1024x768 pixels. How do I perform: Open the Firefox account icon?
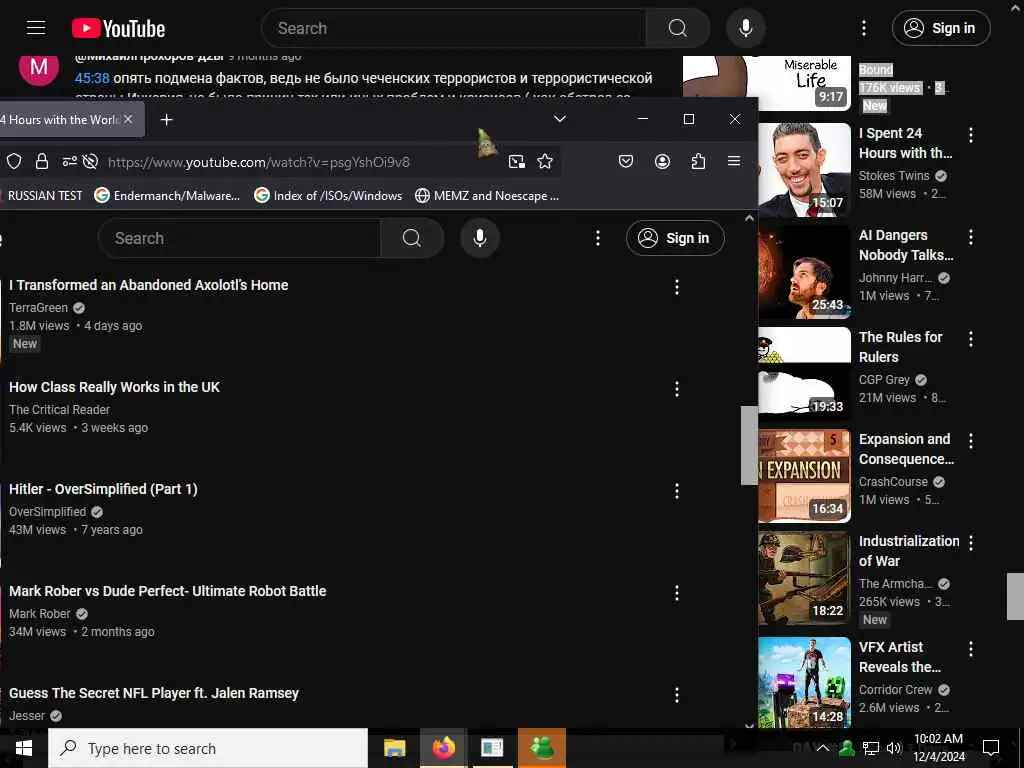tap(662, 161)
